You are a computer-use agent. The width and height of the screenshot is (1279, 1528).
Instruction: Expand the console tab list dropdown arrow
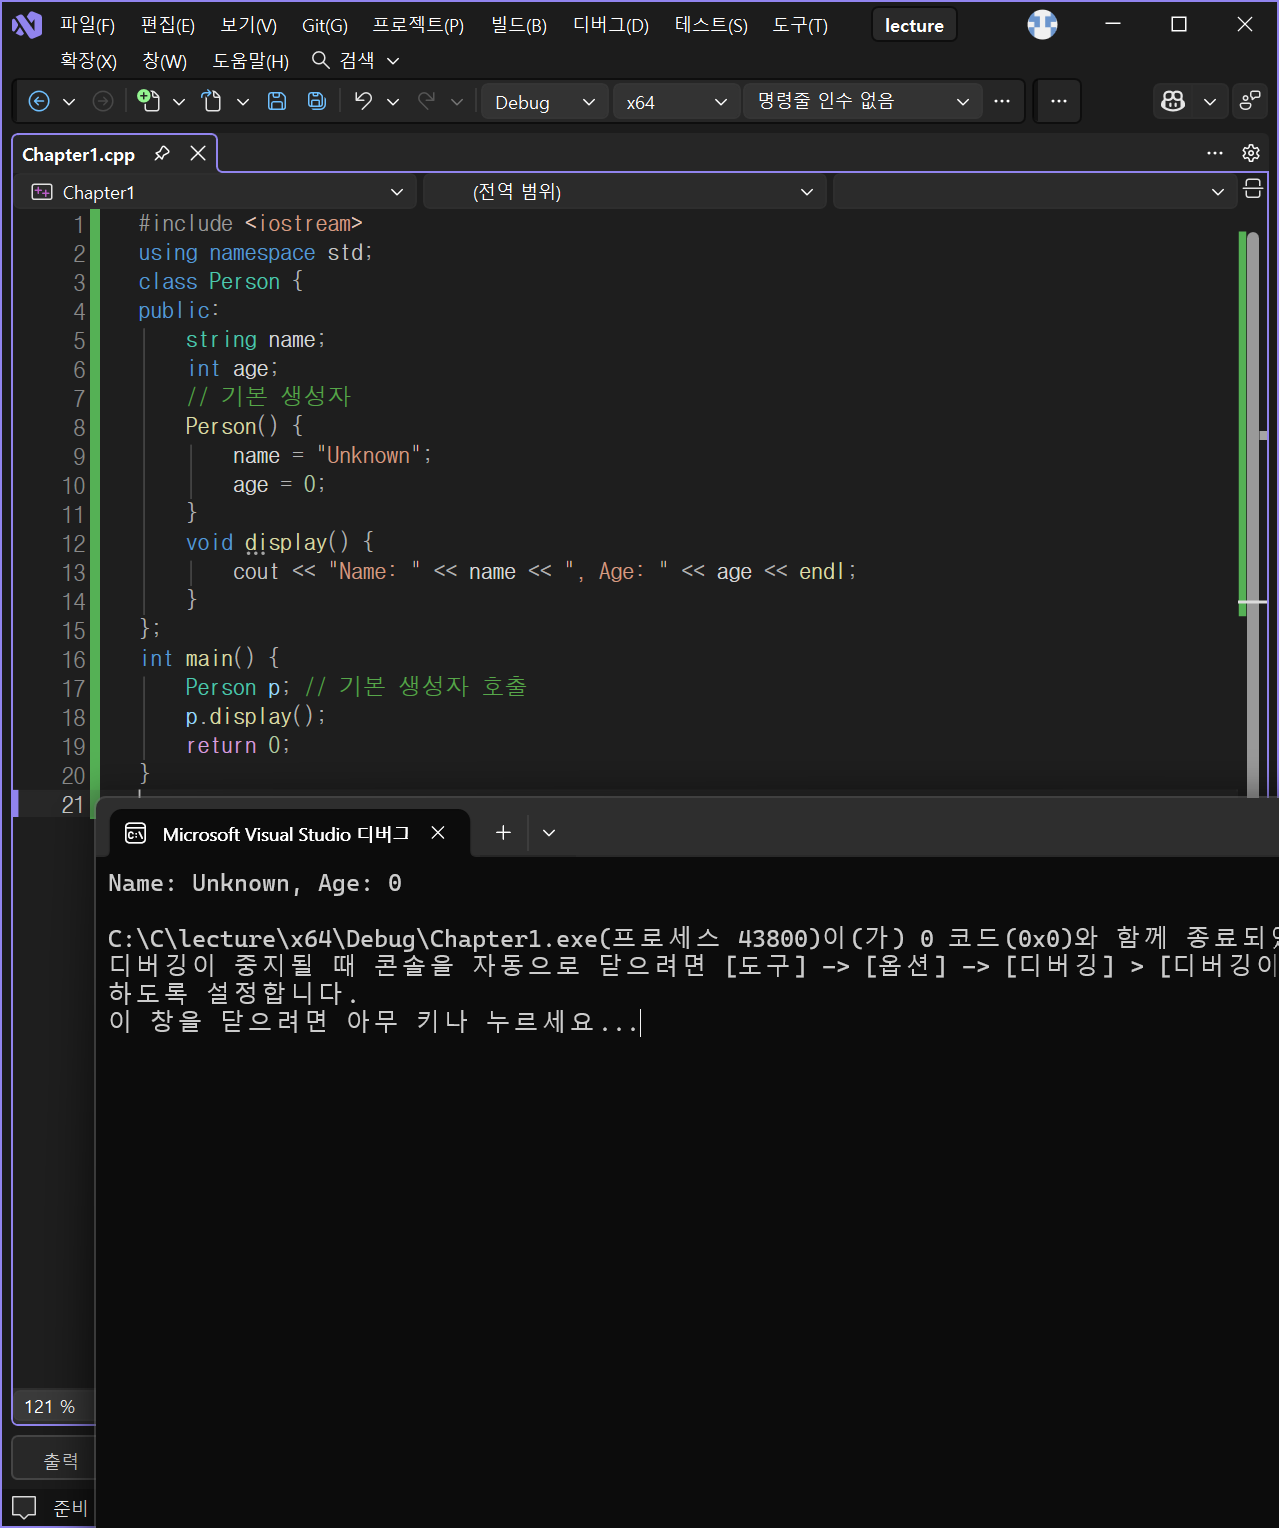[x=549, y=833]
